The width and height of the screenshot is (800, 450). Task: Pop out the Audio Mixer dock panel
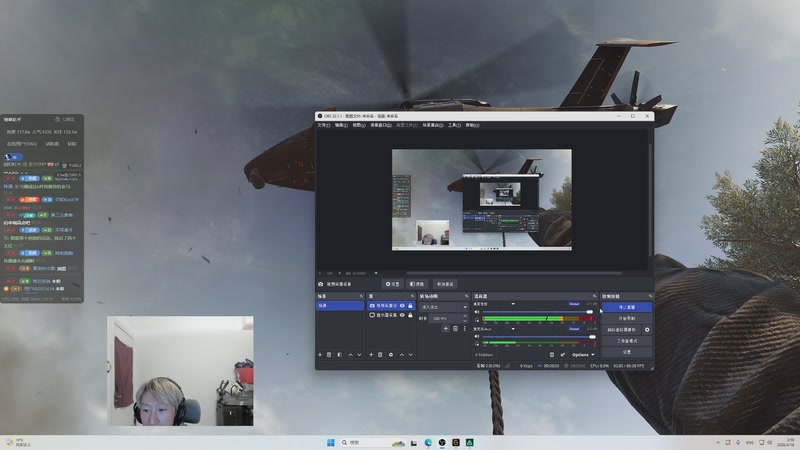click(x=594, y=296)
